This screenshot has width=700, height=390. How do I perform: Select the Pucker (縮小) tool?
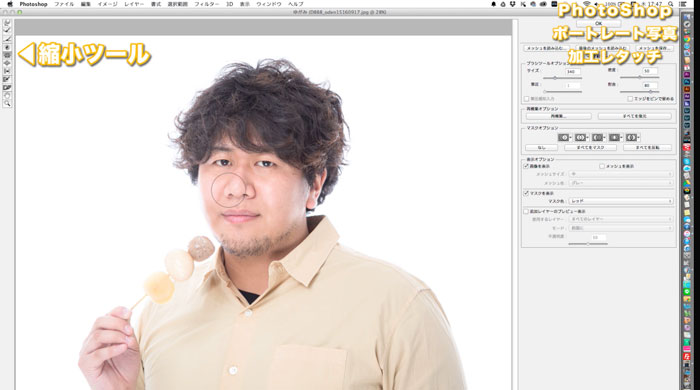[7, 55]
